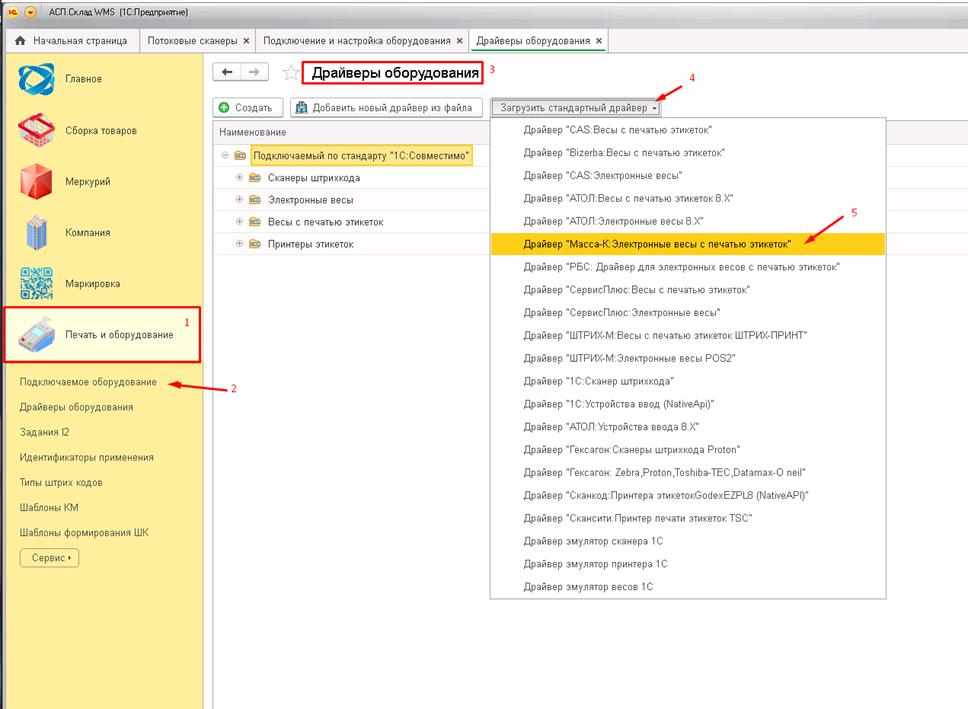Choose Драйвер 1С:Устройства ввод (NativeApi)
Viewport: 968px width, 709px height.
coord(688,405)
